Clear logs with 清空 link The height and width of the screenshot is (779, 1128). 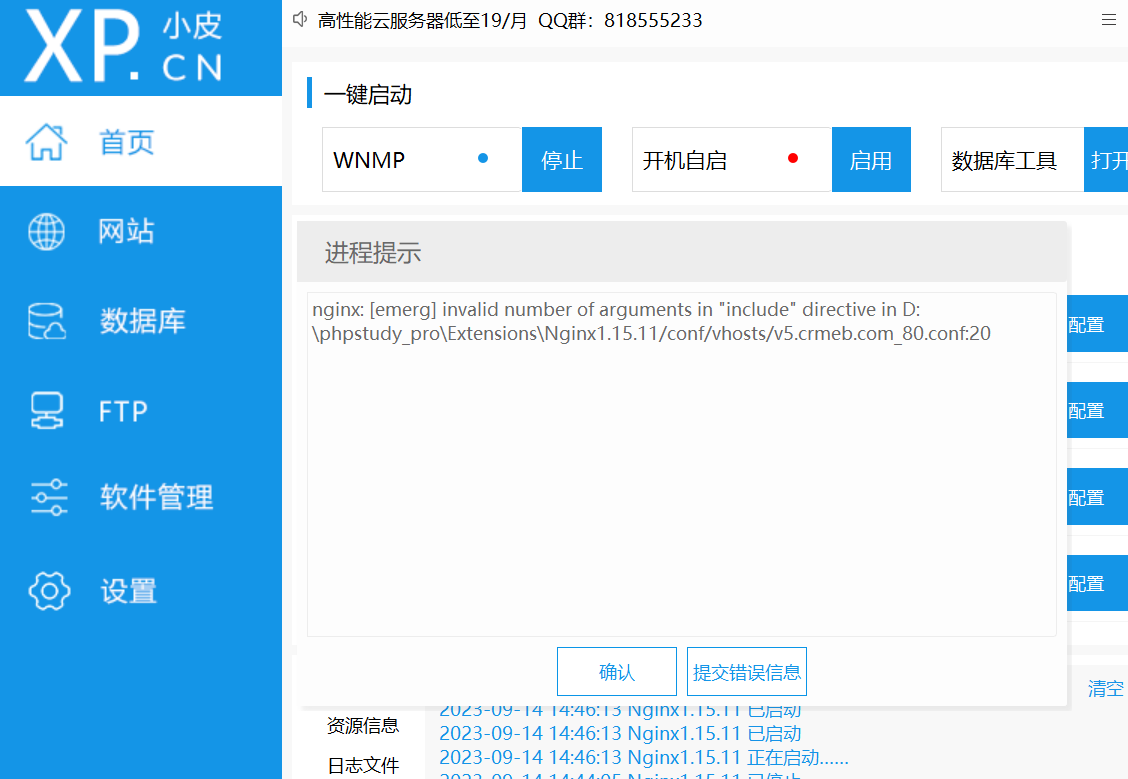tap(1106, 688)
